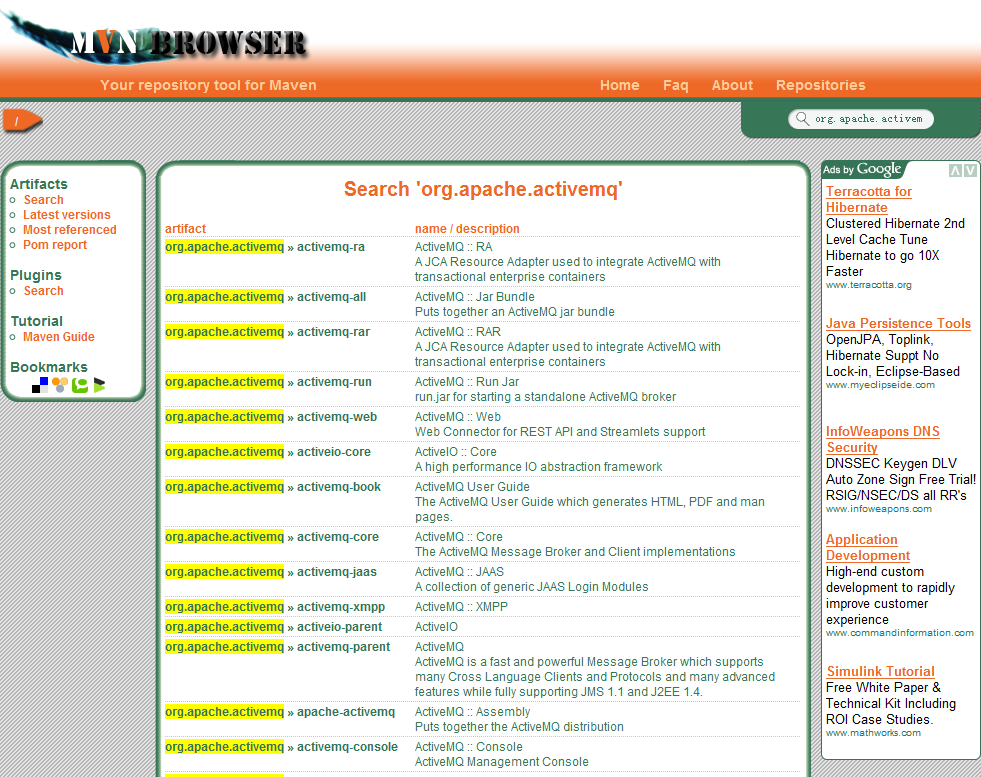Open Most referenced in sidebar
Image resolution: width=981 pixels, height=777 pixels.
(70, 230)
